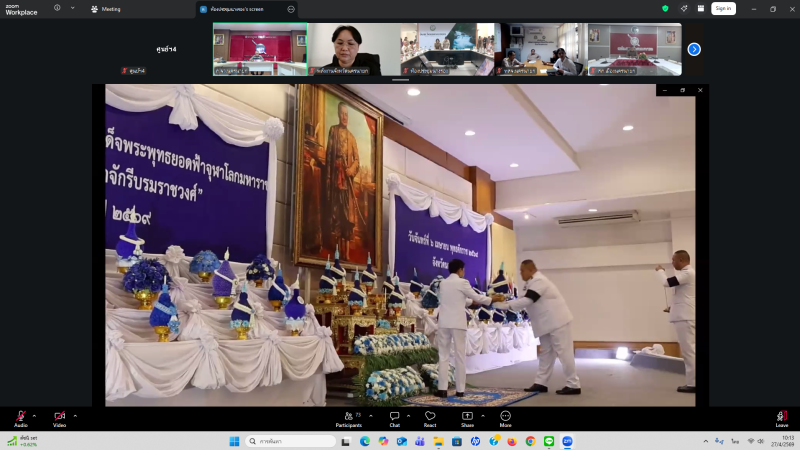Leave the meeting
The height and width of the screenshot is (450, 800).
(x=781, y=417)
